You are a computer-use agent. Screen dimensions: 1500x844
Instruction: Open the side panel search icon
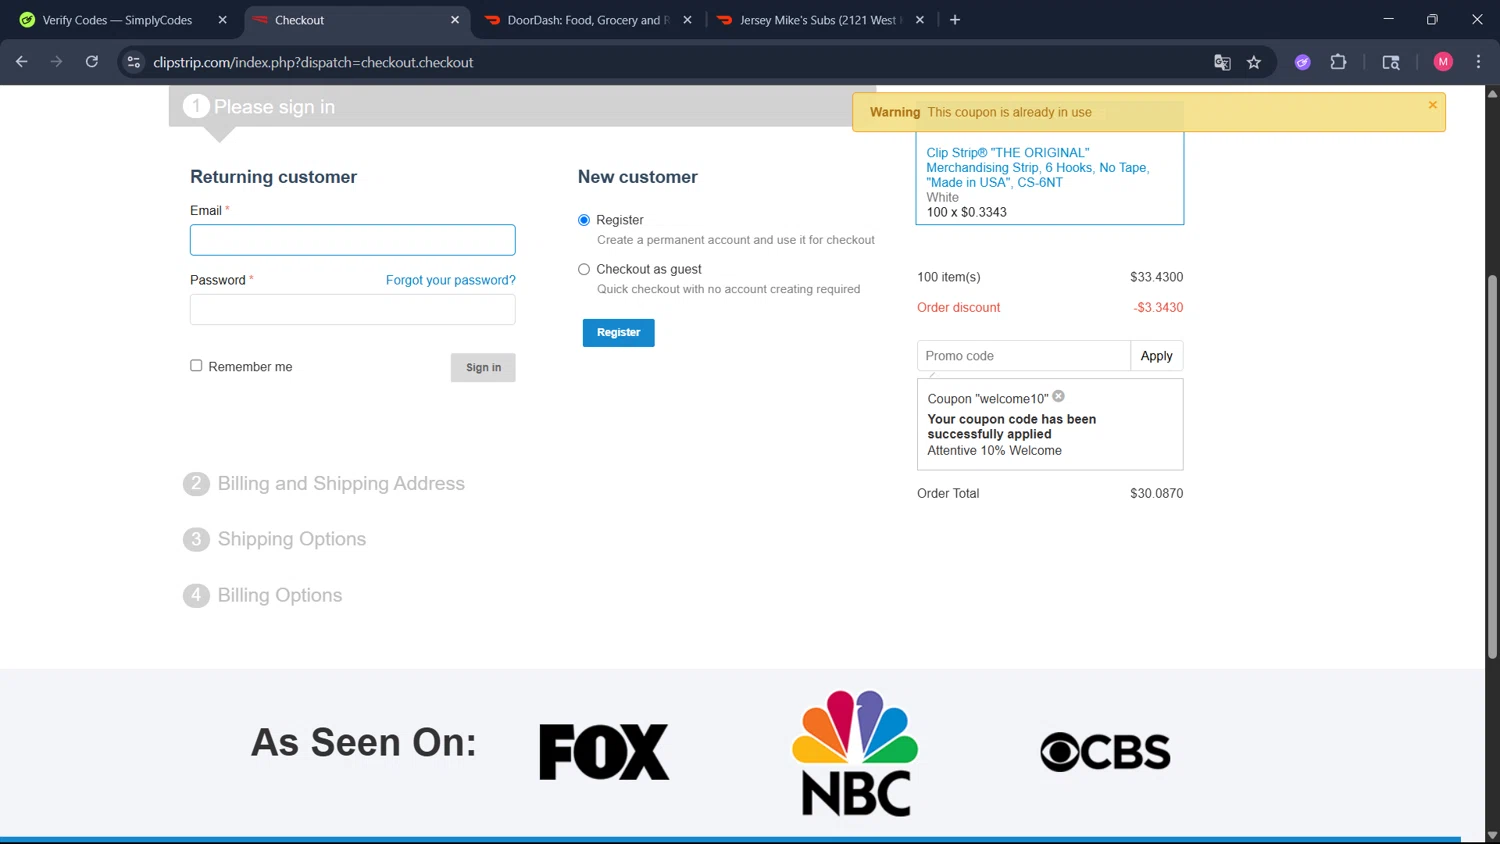[1391, 62]
